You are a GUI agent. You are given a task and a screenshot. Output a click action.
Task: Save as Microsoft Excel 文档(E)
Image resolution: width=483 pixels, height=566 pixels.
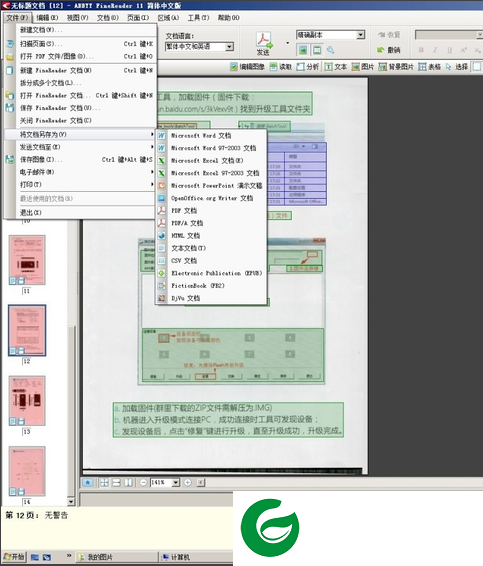[212, 161]
